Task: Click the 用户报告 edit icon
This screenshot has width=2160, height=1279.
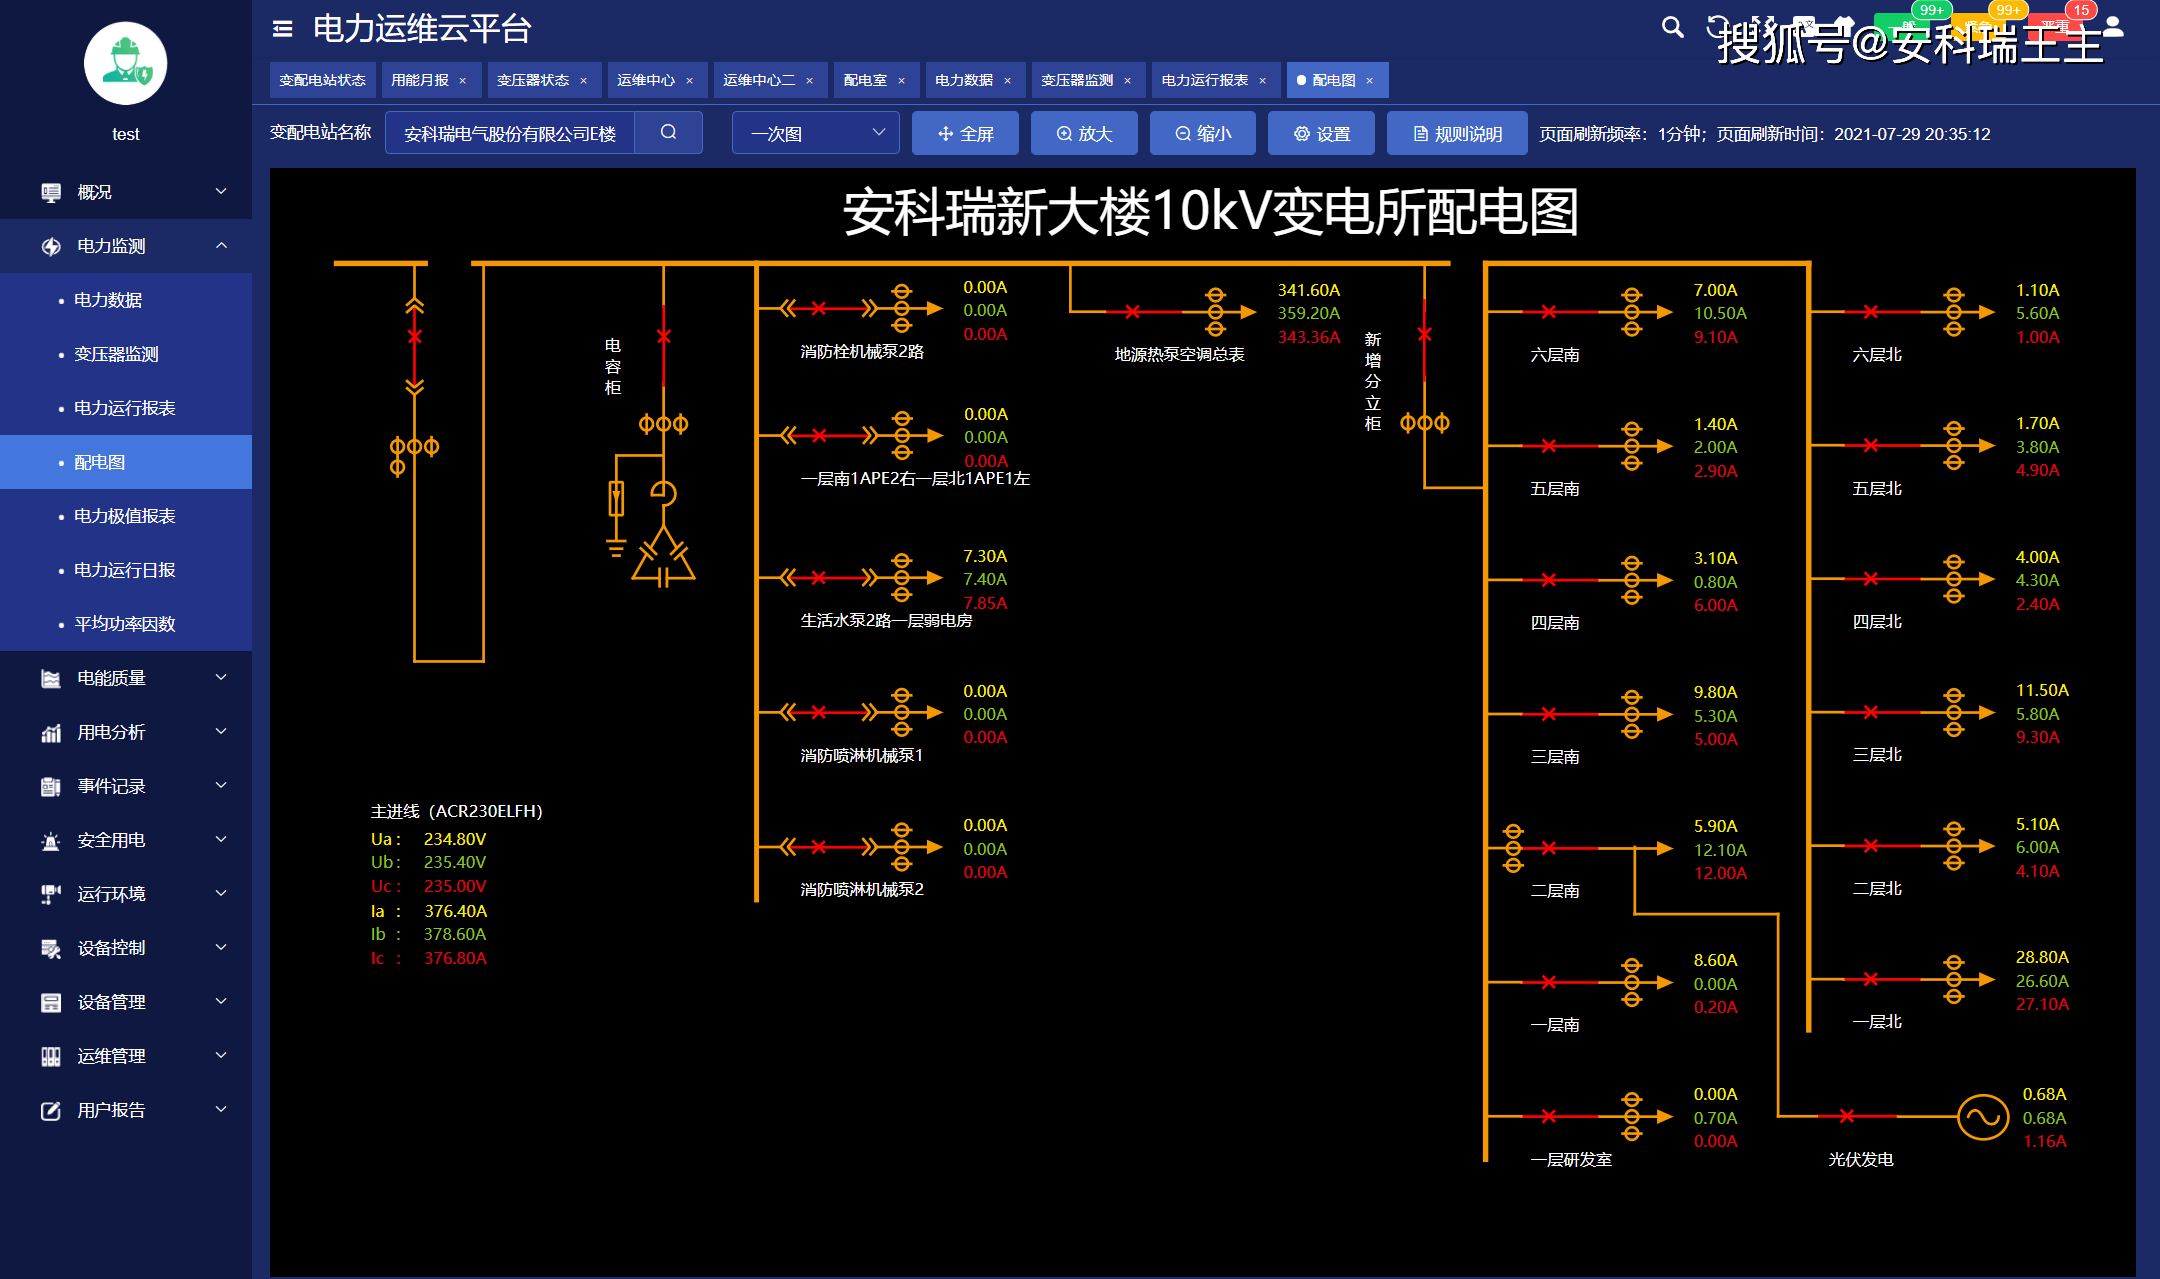Action: coord(51,1110)
